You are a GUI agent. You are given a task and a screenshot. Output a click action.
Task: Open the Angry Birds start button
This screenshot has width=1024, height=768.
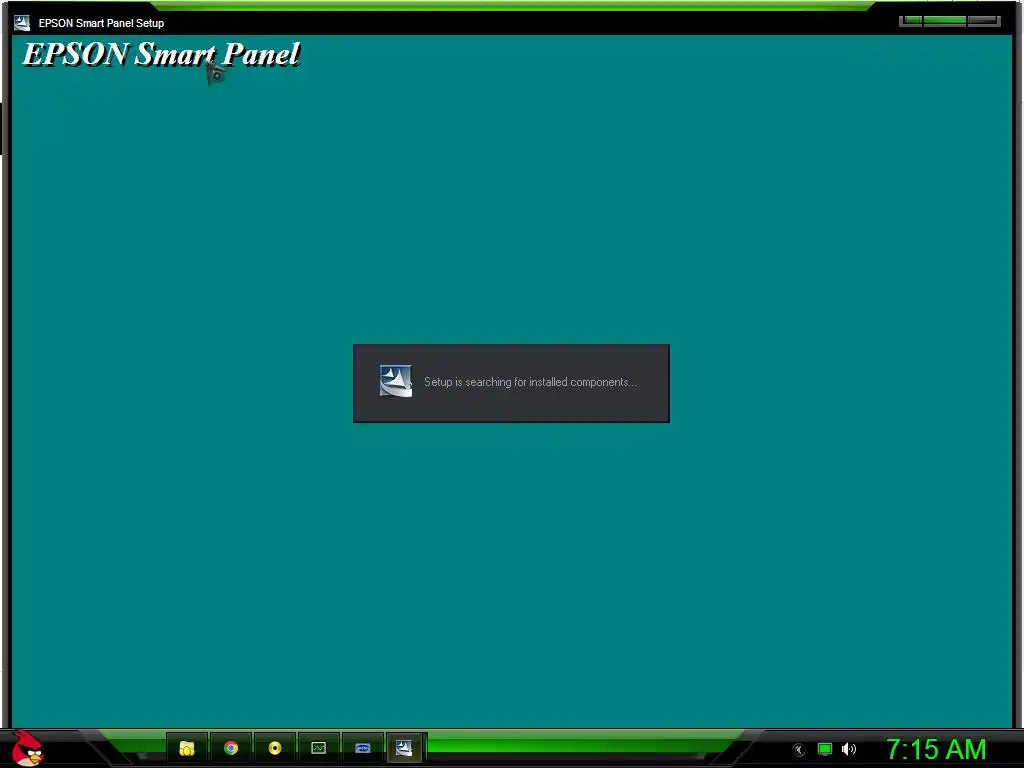(x=27, y=748)
